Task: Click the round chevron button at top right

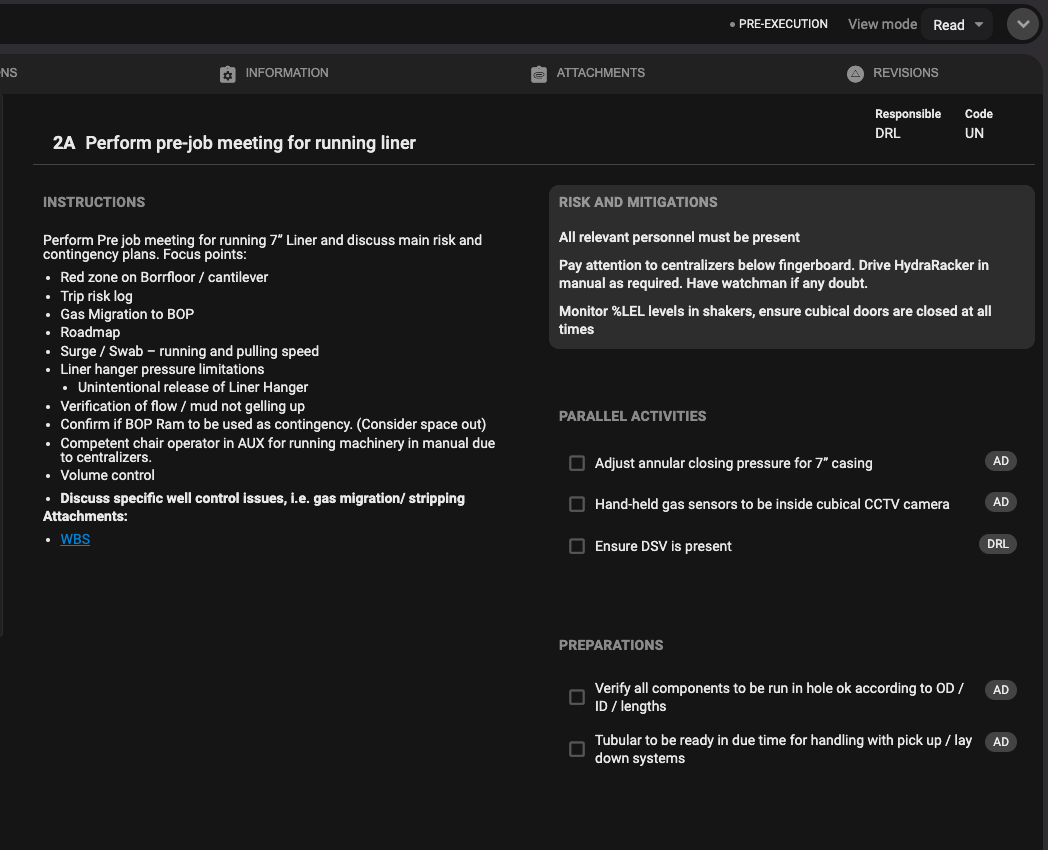Action: tap(1022, 25)
